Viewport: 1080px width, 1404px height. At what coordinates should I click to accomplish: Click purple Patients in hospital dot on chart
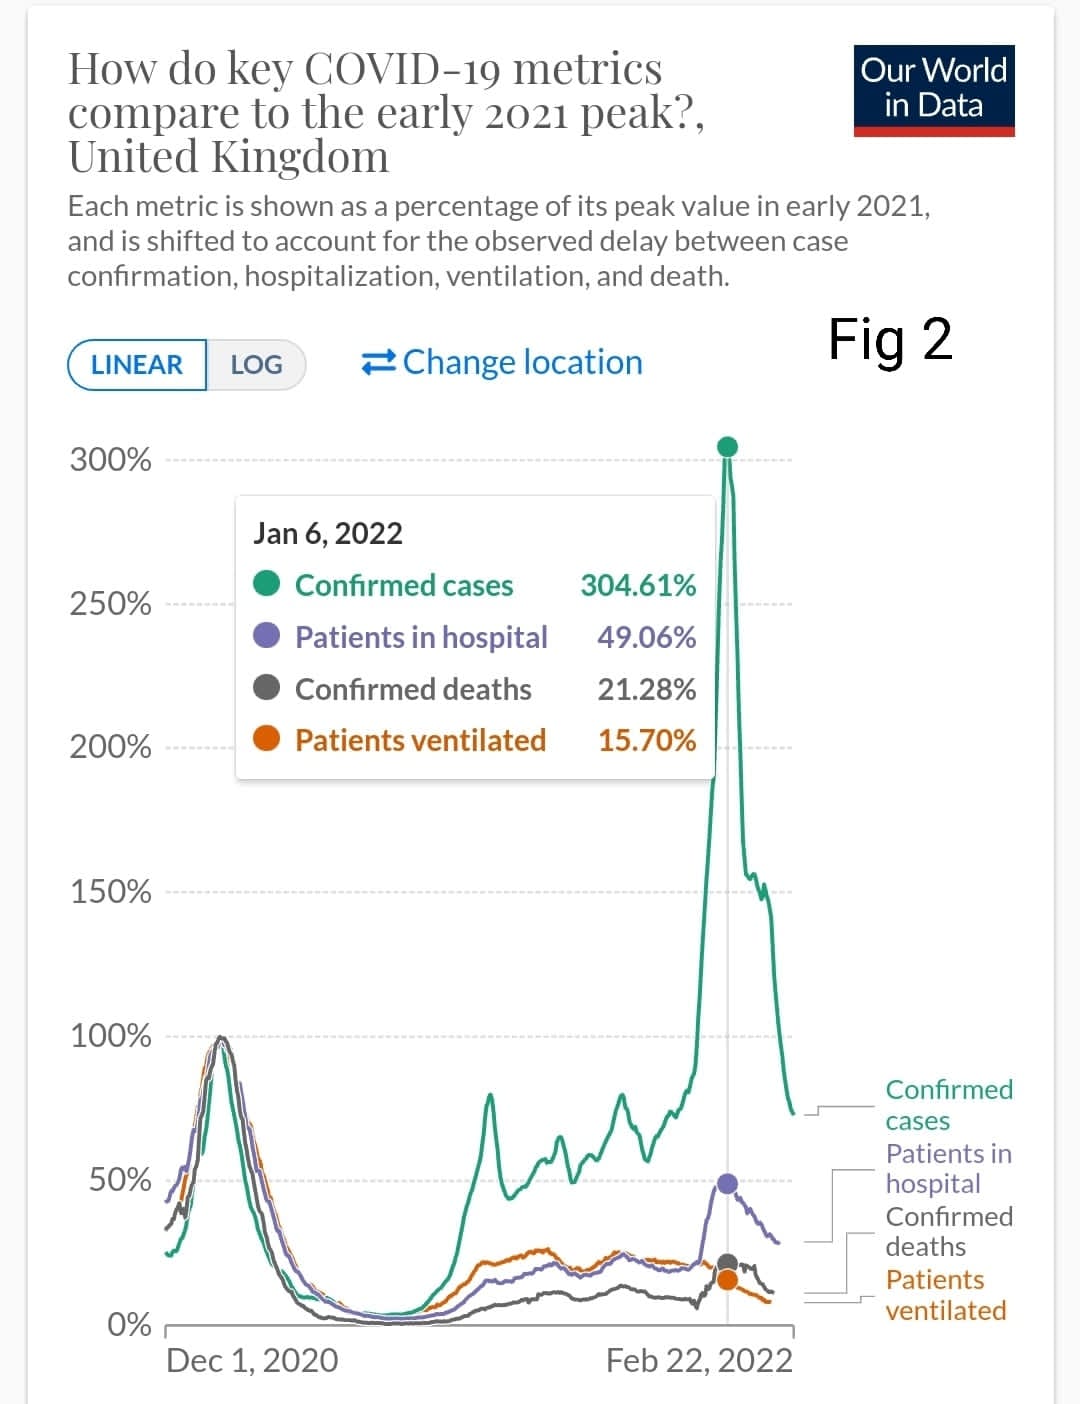click(728, 1184)
